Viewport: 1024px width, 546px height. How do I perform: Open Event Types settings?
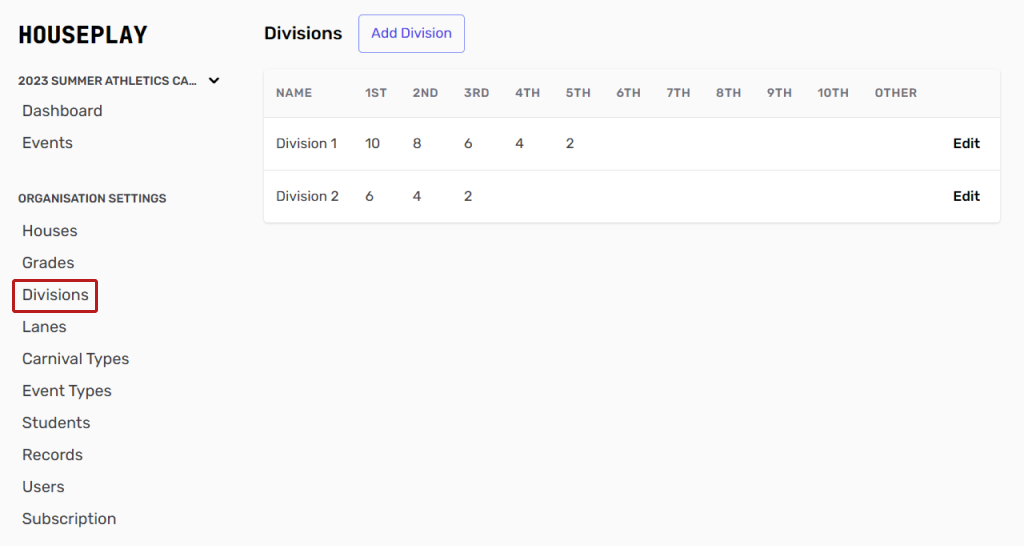pos(67,391)
